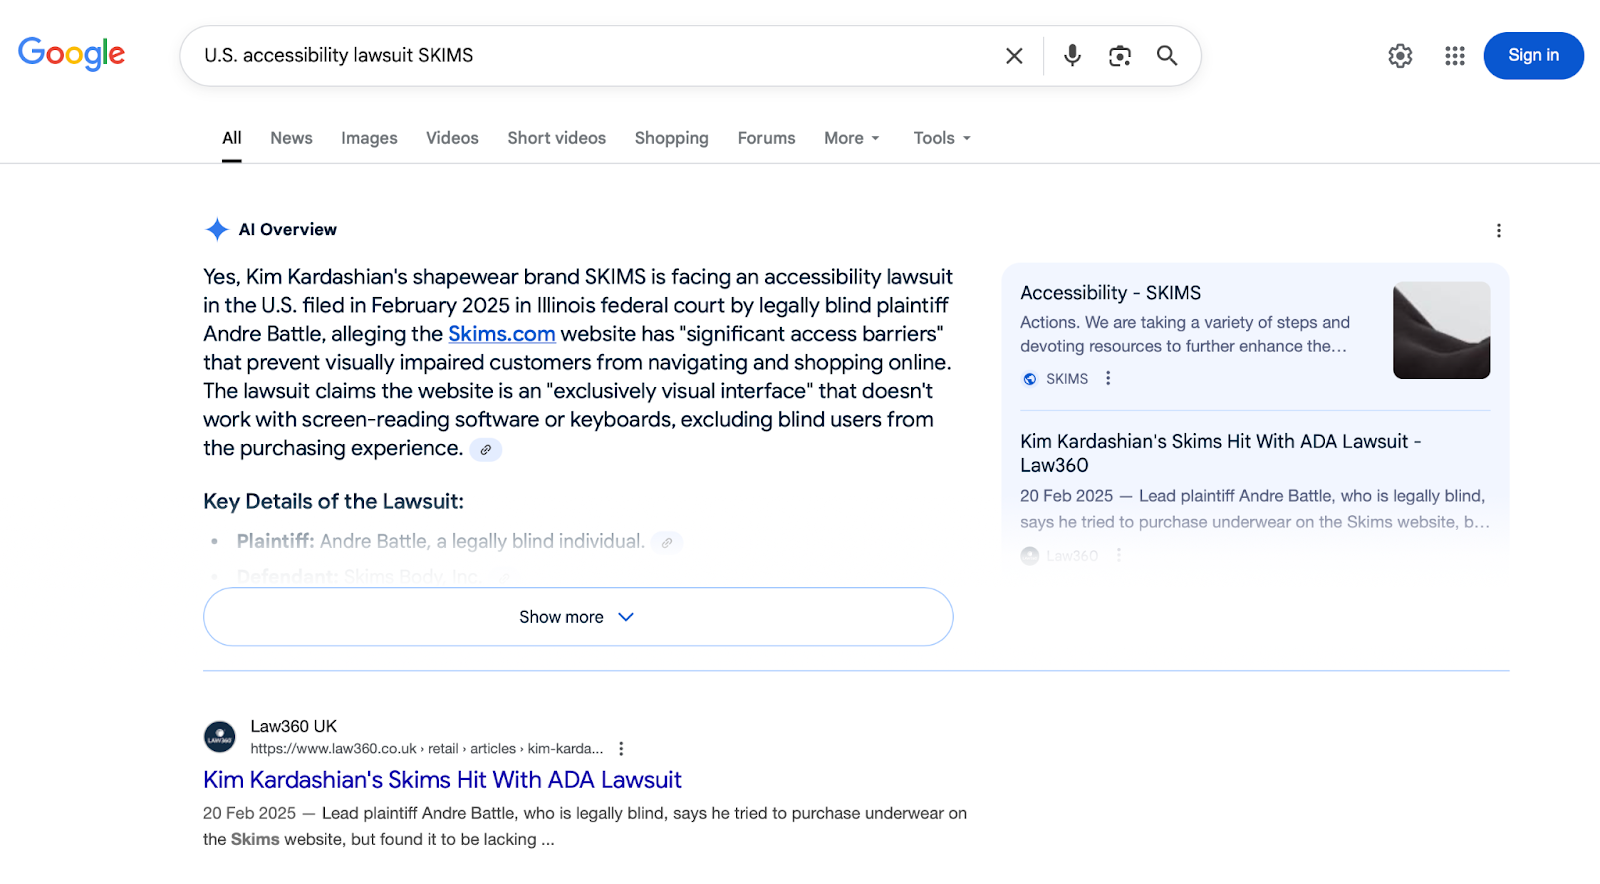Expand the More dropdown
Viewport: 1600px width, 884px height.
click(852, 138)
